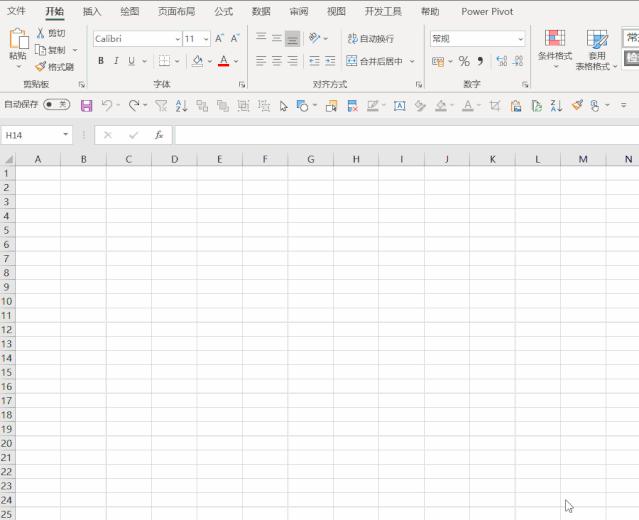Open 套用表格格式 table styles
Viewport: 639px width, 520px height.
tap(597, 50)
